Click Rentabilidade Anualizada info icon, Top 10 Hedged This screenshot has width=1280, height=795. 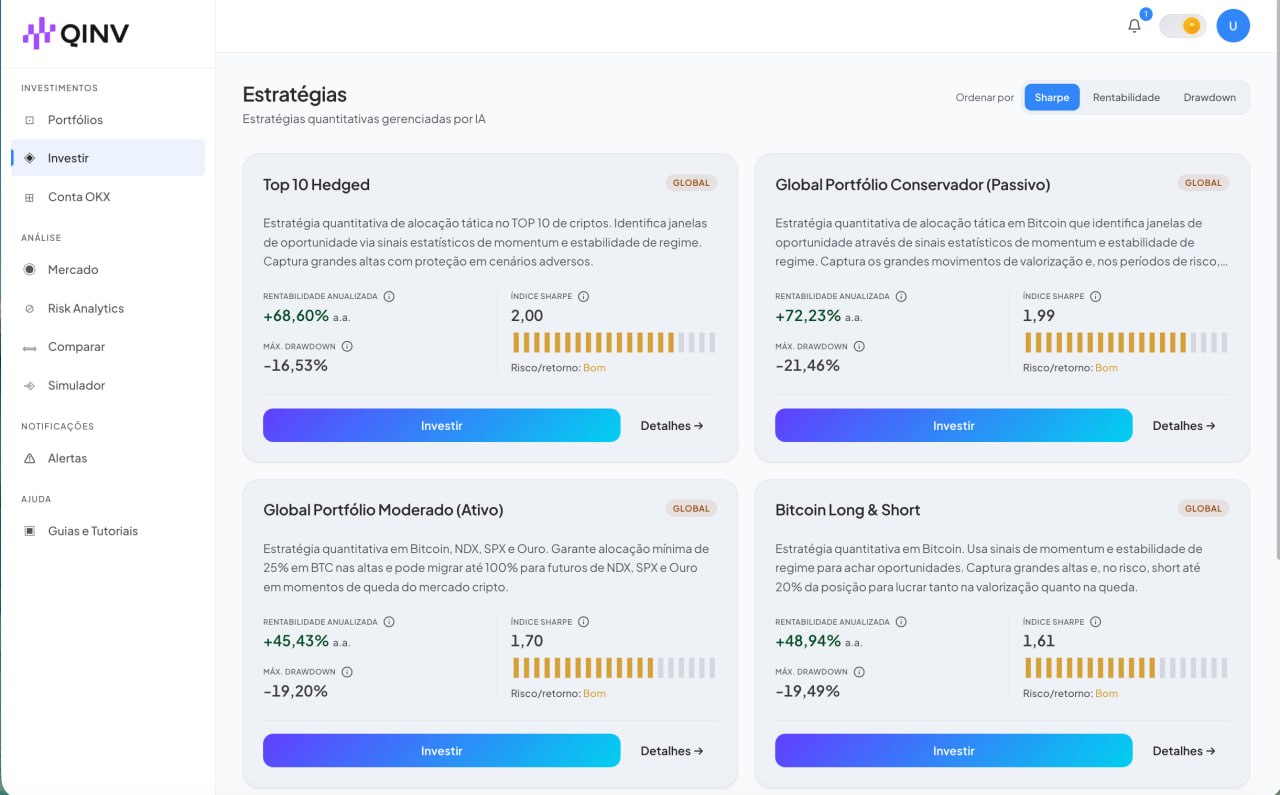coord(389,296)
